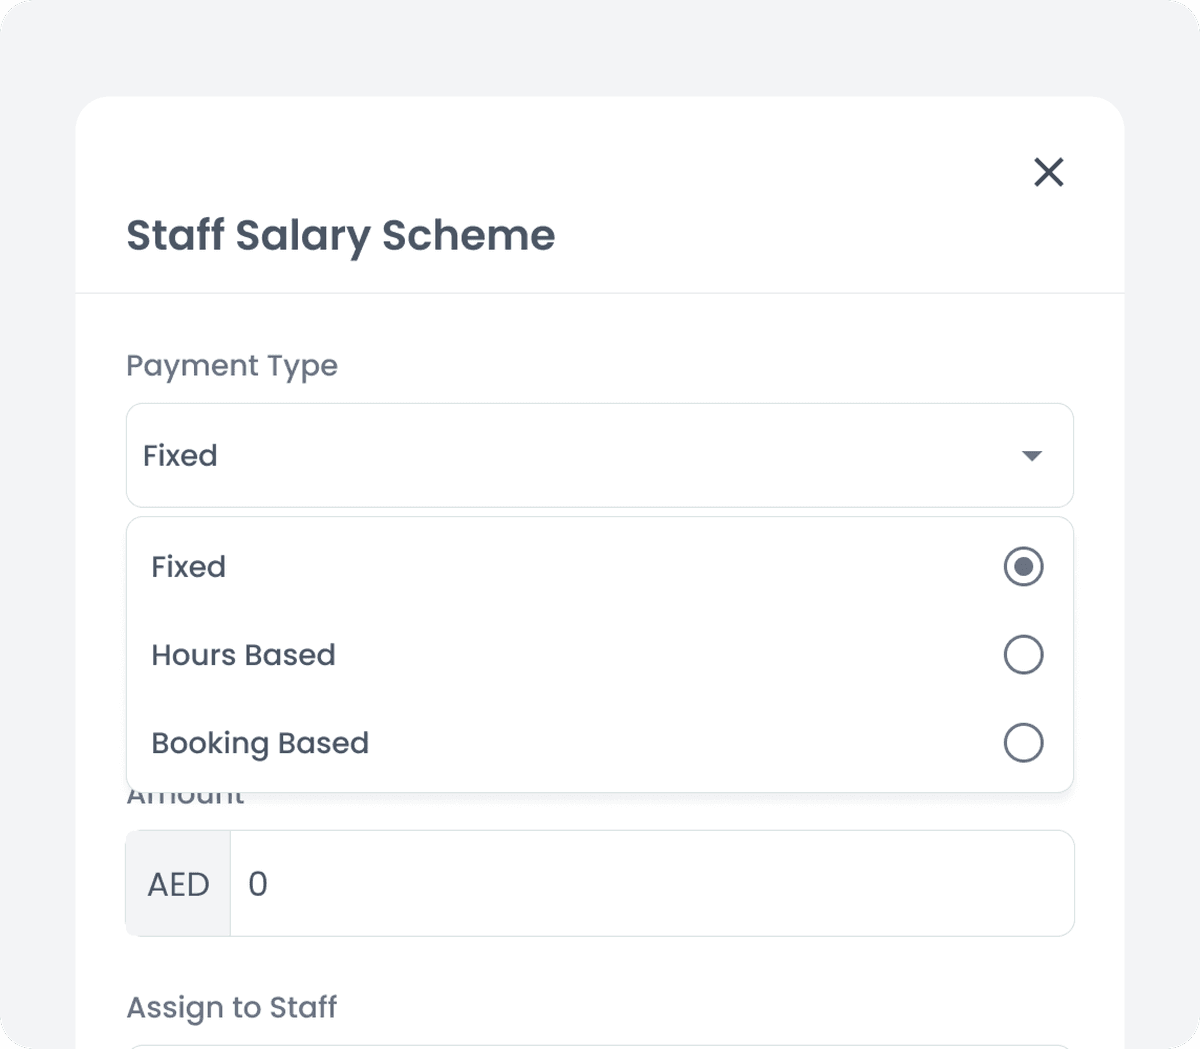This screenshot has width=1200, height=1049.
Task: Enable the Booking Based radio button
Action: (1022, 743)
